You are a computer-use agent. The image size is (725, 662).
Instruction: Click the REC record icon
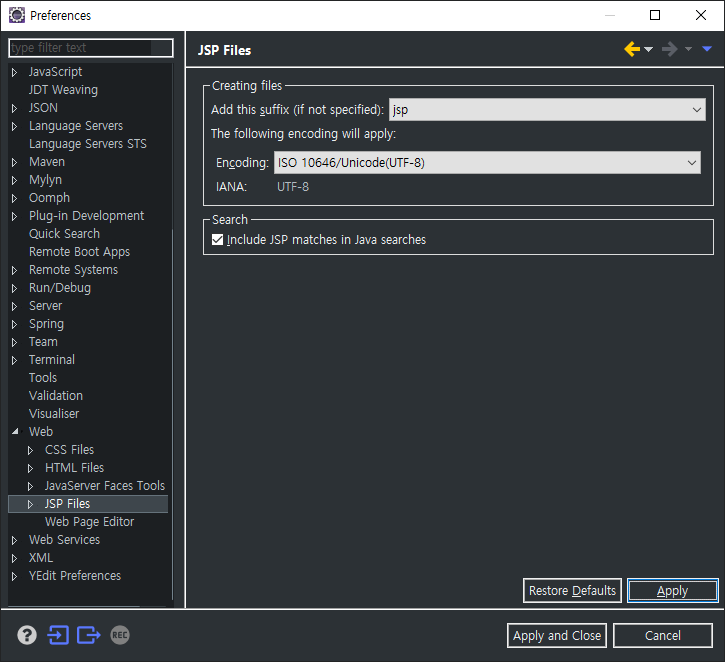click(x=120, y=635)
